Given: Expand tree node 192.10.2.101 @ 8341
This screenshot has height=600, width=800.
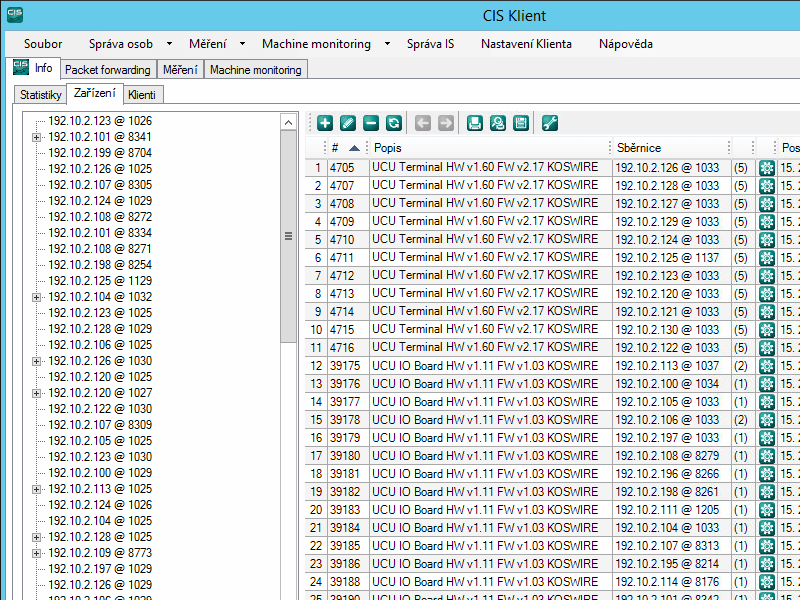Looking at the screenshot, I should pos(36,137).
